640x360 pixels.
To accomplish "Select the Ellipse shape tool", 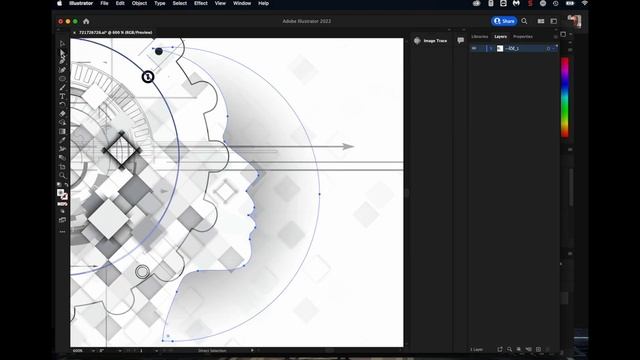I will (x=62, y=79).
